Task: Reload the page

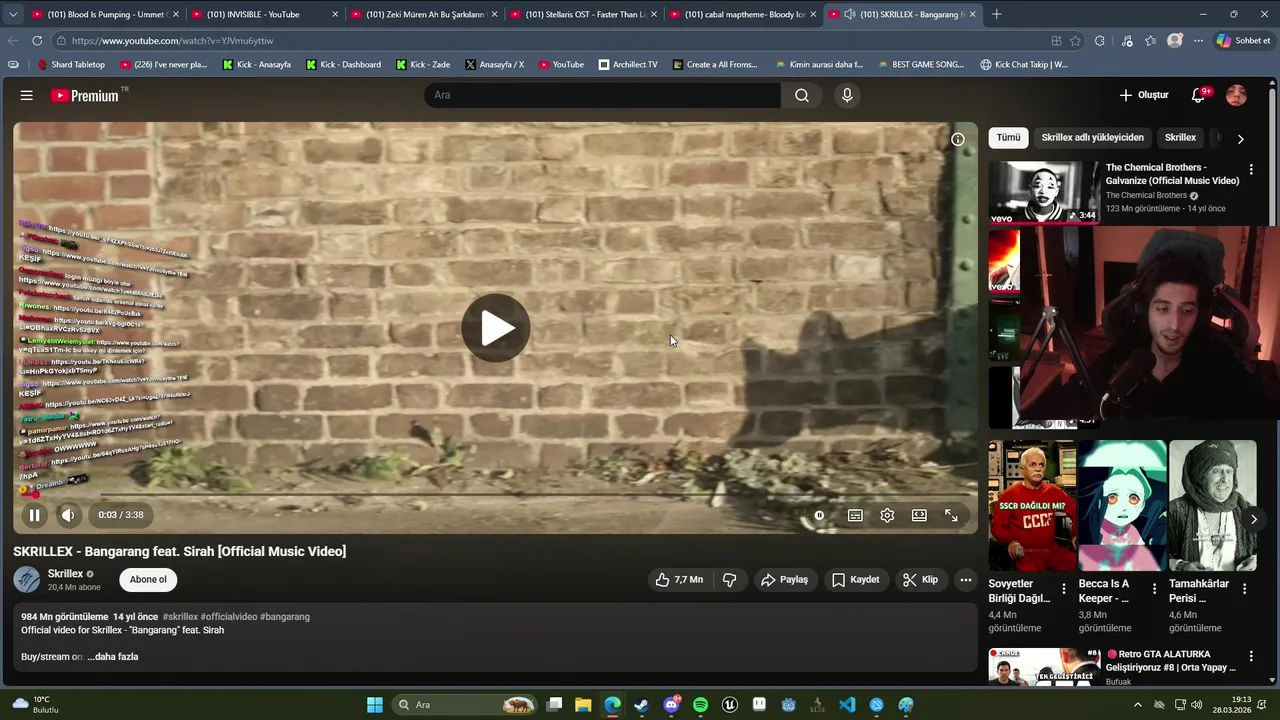Action: tap(37, 41)
